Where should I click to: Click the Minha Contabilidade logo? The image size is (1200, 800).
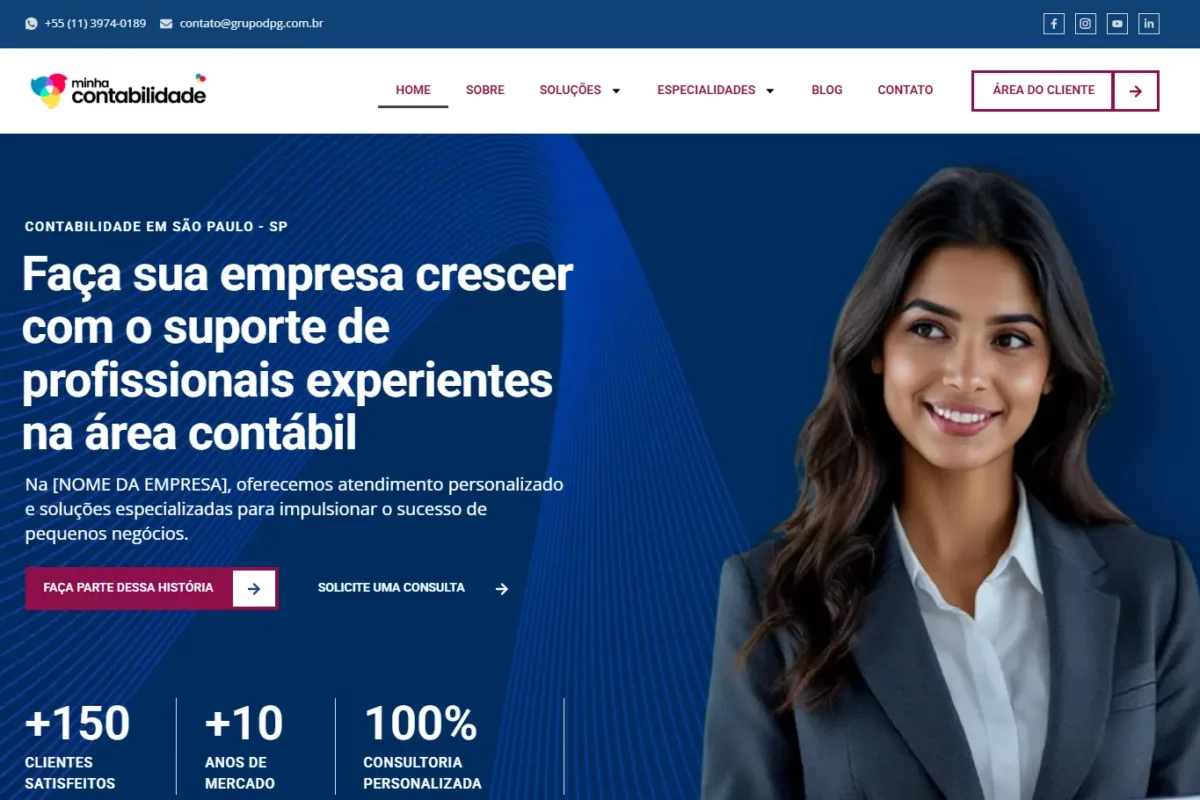coord(118,90)
